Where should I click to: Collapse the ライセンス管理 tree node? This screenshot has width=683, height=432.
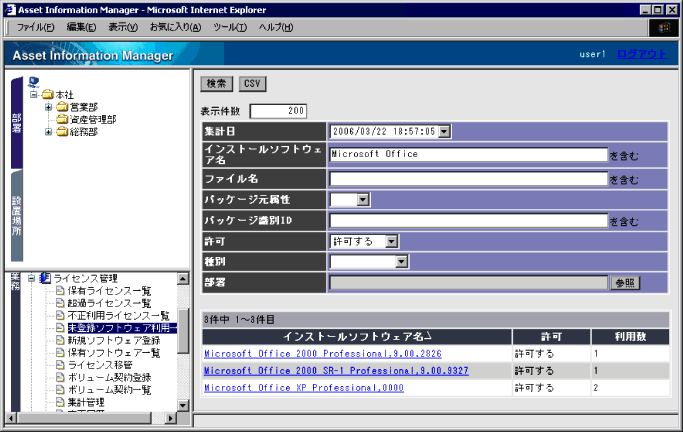31,278
